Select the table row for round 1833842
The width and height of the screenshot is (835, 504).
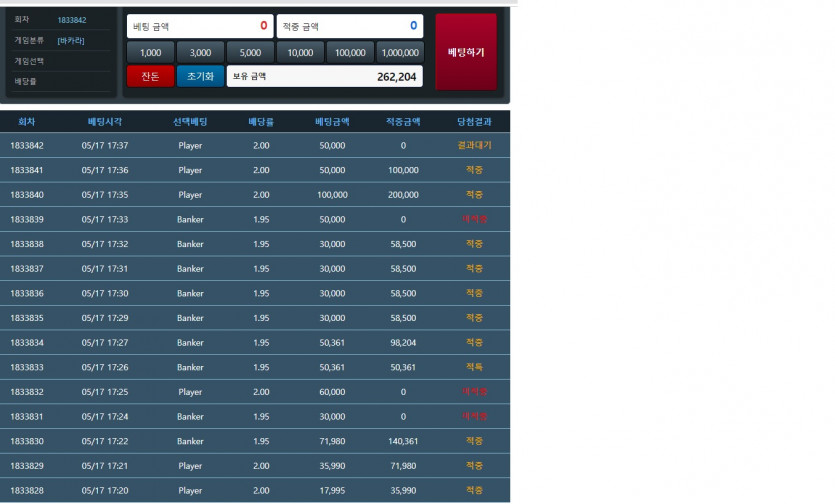255,145
